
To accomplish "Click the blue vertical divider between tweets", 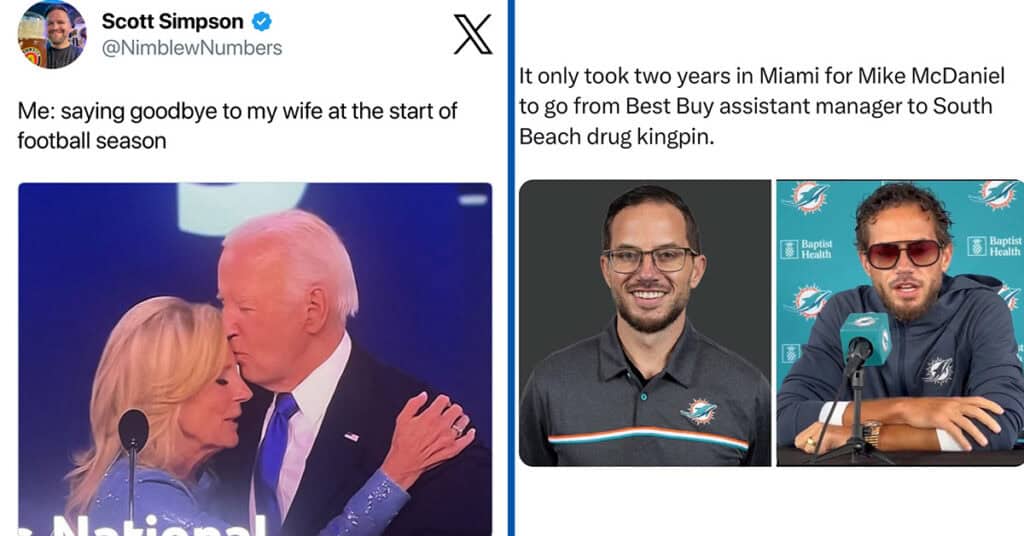I will point(511,268).
